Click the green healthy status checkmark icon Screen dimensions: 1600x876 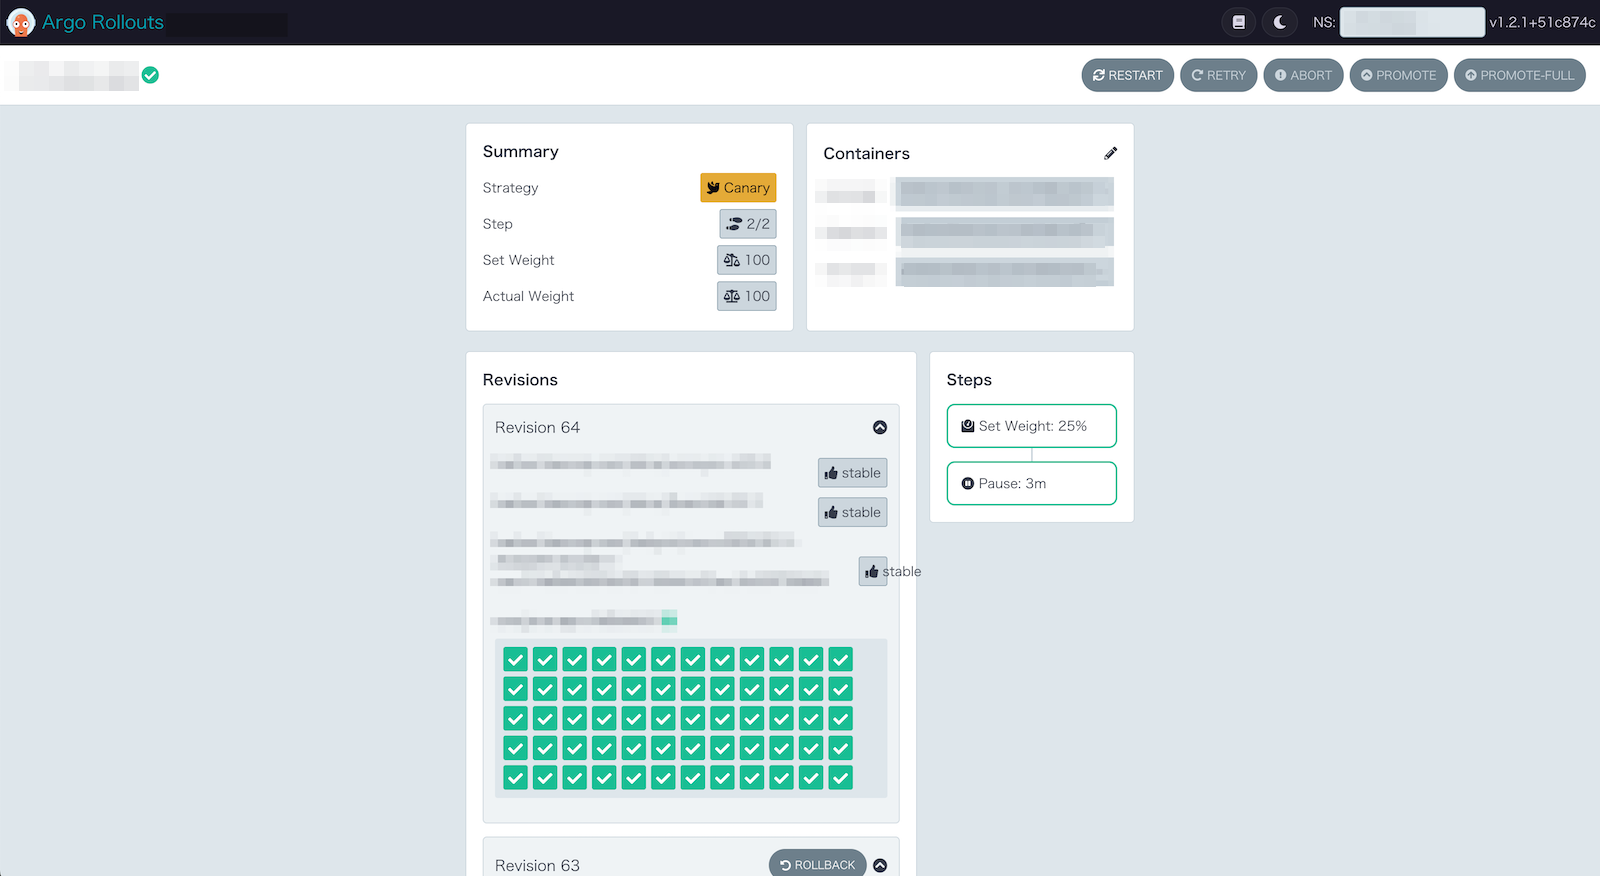tap(150, 75)
